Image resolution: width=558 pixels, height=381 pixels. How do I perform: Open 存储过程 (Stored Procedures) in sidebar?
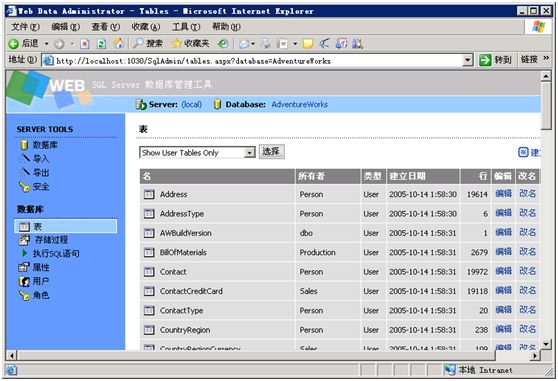[x=51, y=240]
